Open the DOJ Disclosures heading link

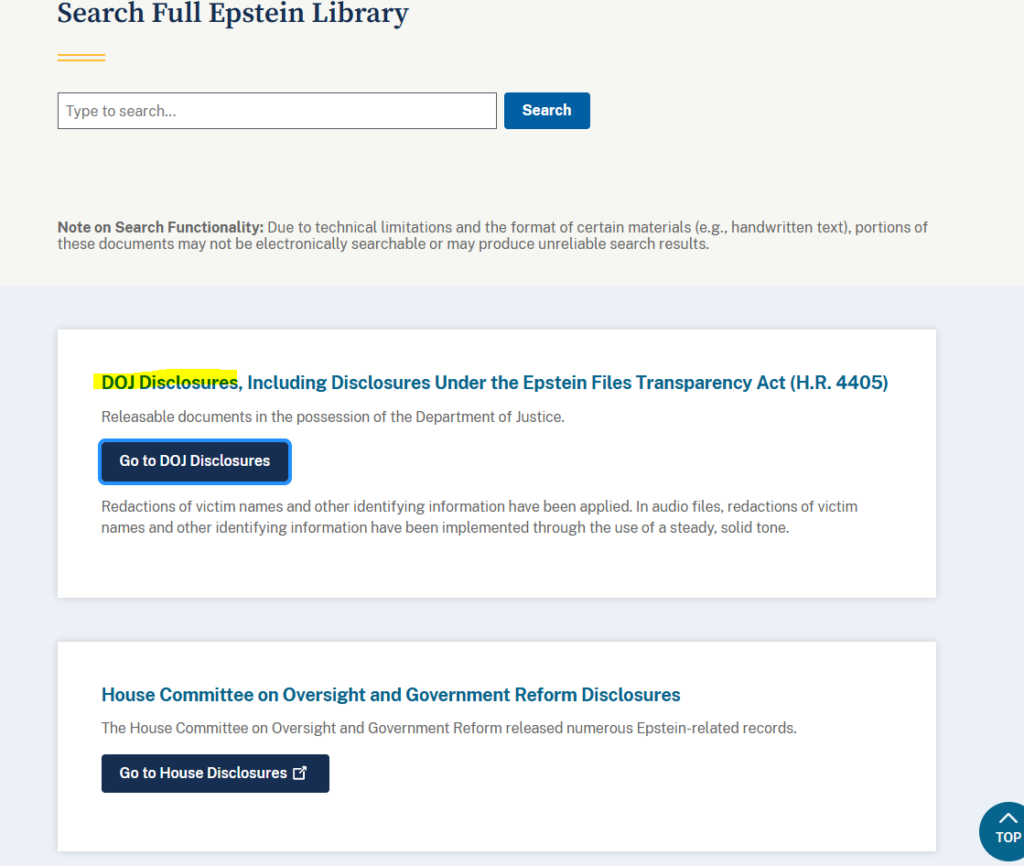point(493,382)
